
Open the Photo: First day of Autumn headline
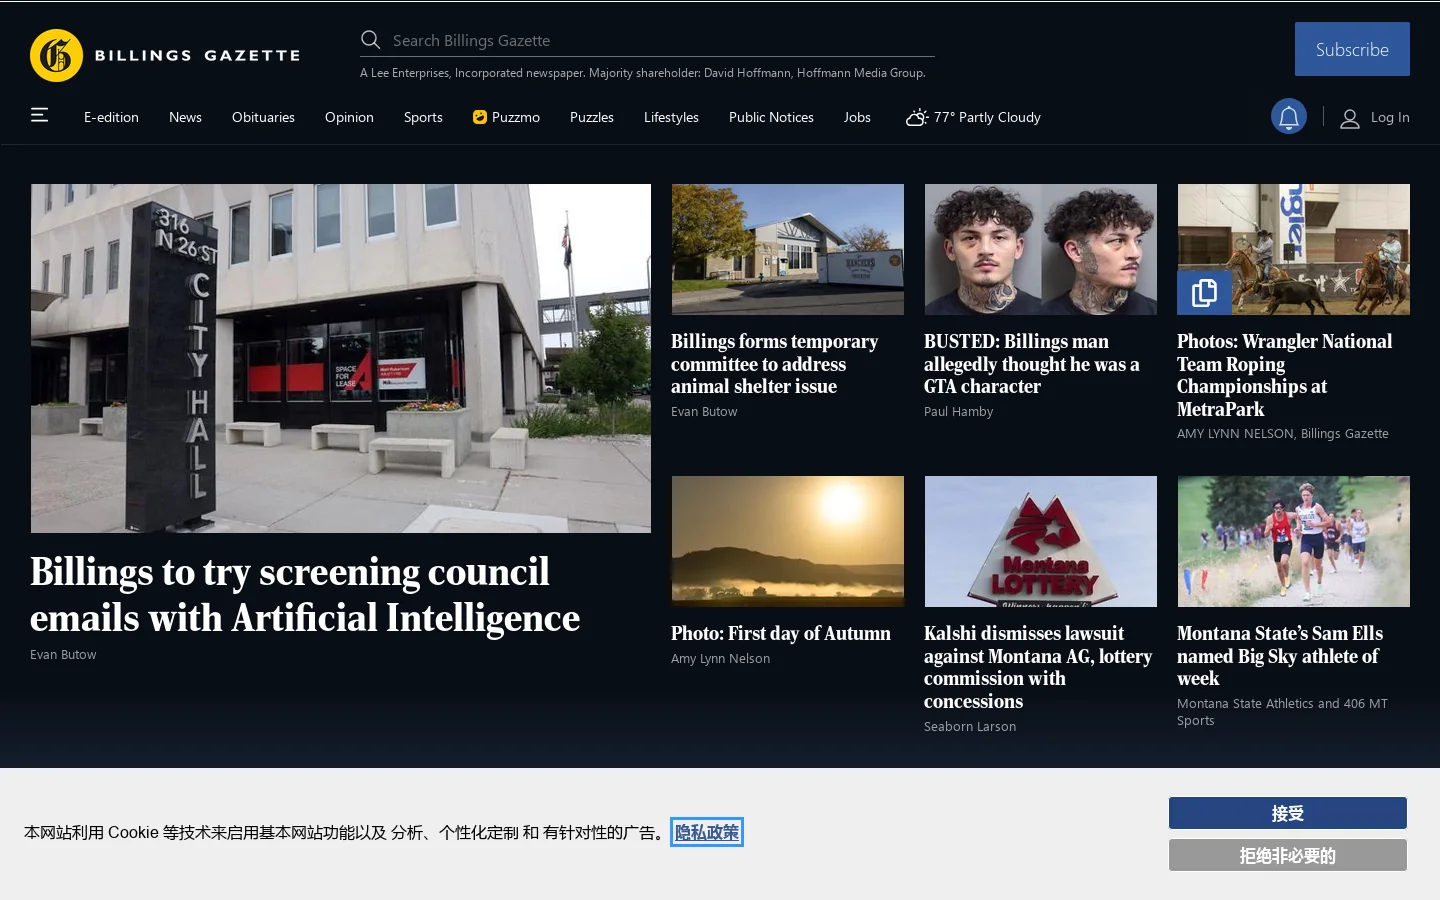tap(781, 633)
